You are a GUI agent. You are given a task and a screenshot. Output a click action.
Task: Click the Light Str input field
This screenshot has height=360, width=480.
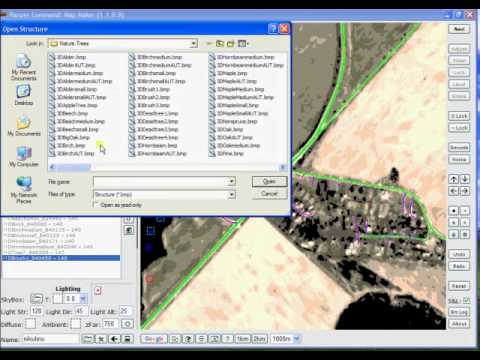[37, 311]
